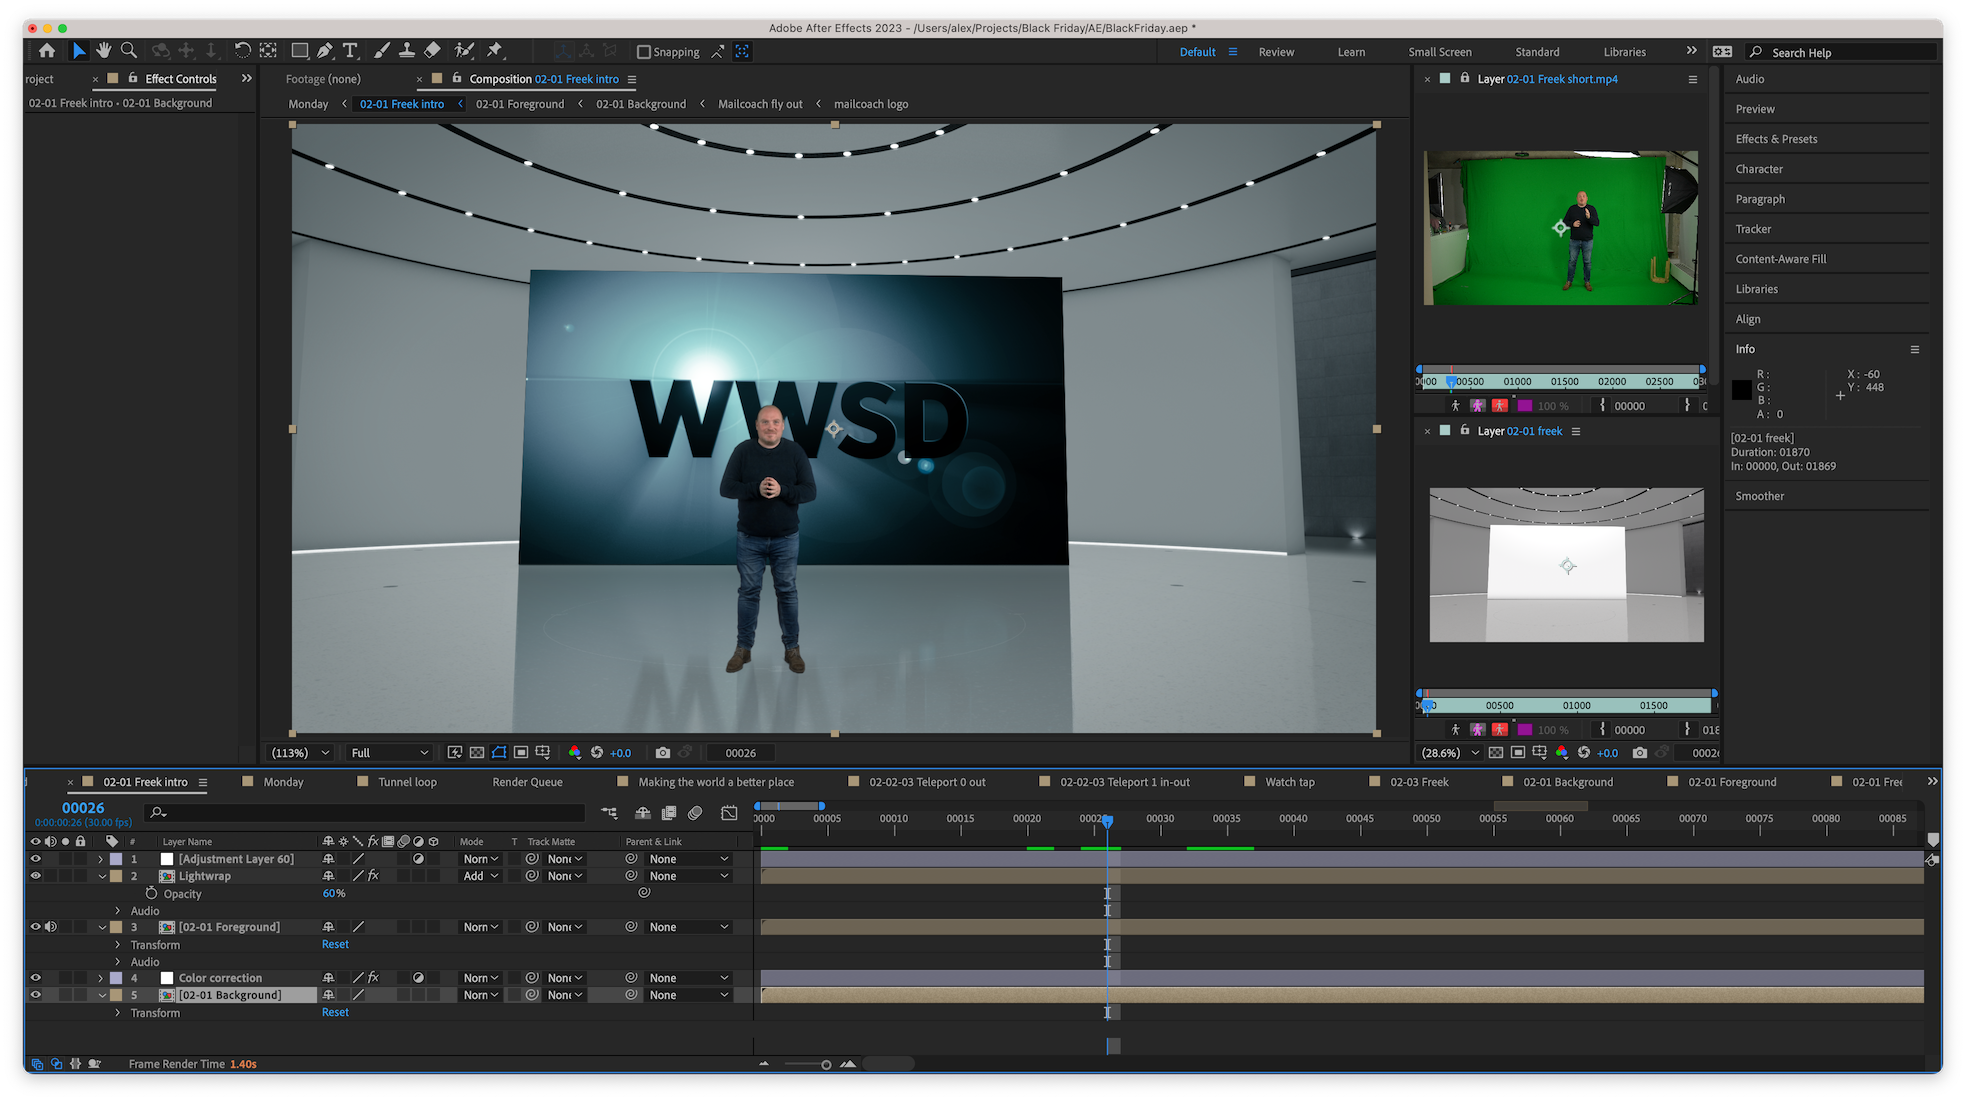
Task: Click the timeline zoom slider handle
Action: (826, 1064)
